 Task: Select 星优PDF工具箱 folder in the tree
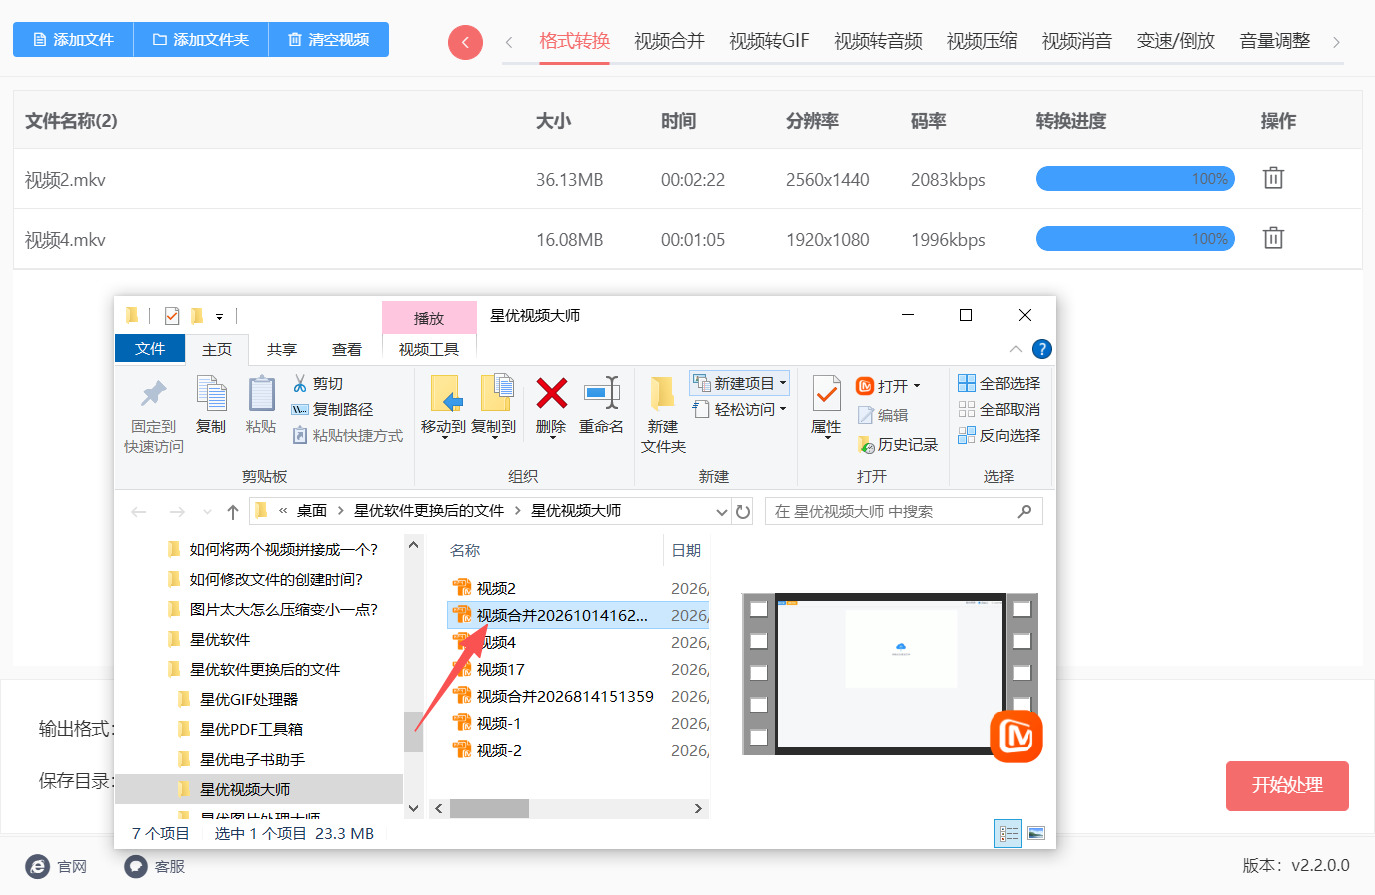tap(251, 729)
